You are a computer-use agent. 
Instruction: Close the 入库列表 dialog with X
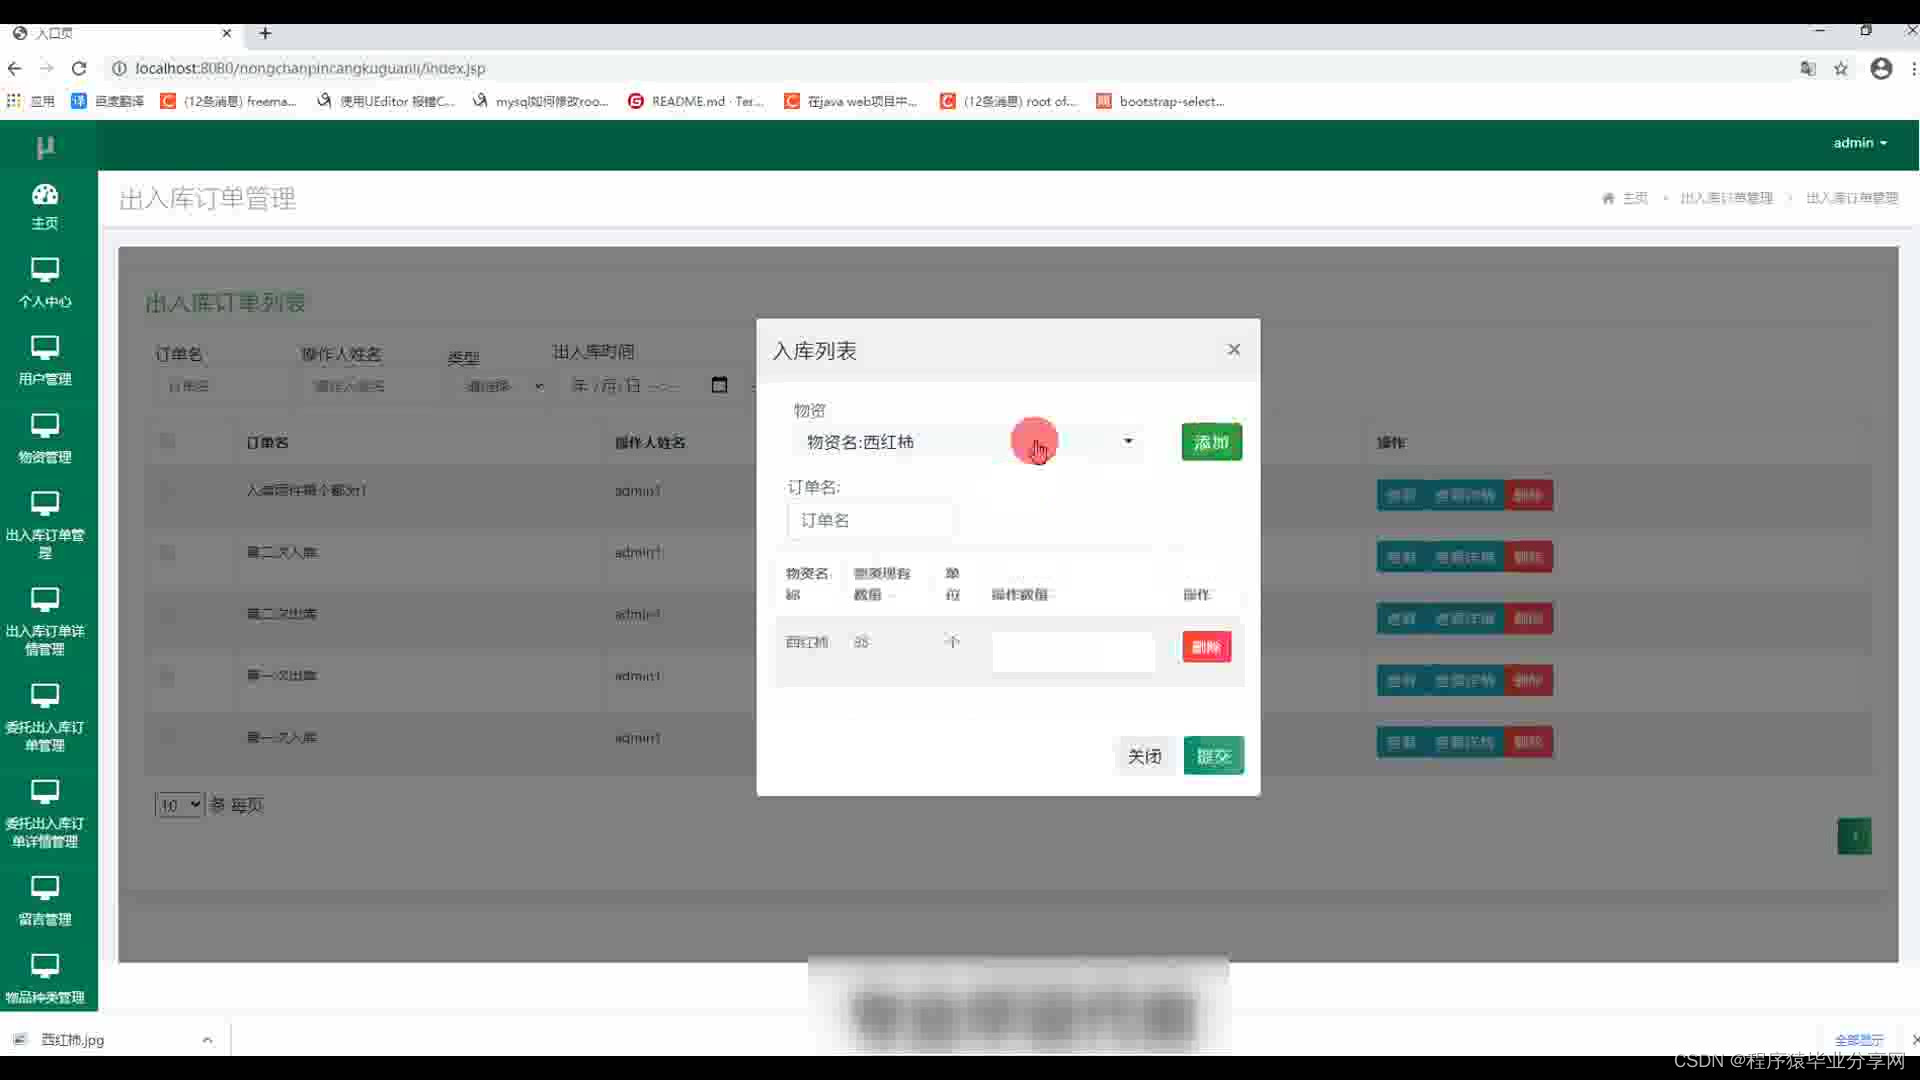tap(1233, 349)
